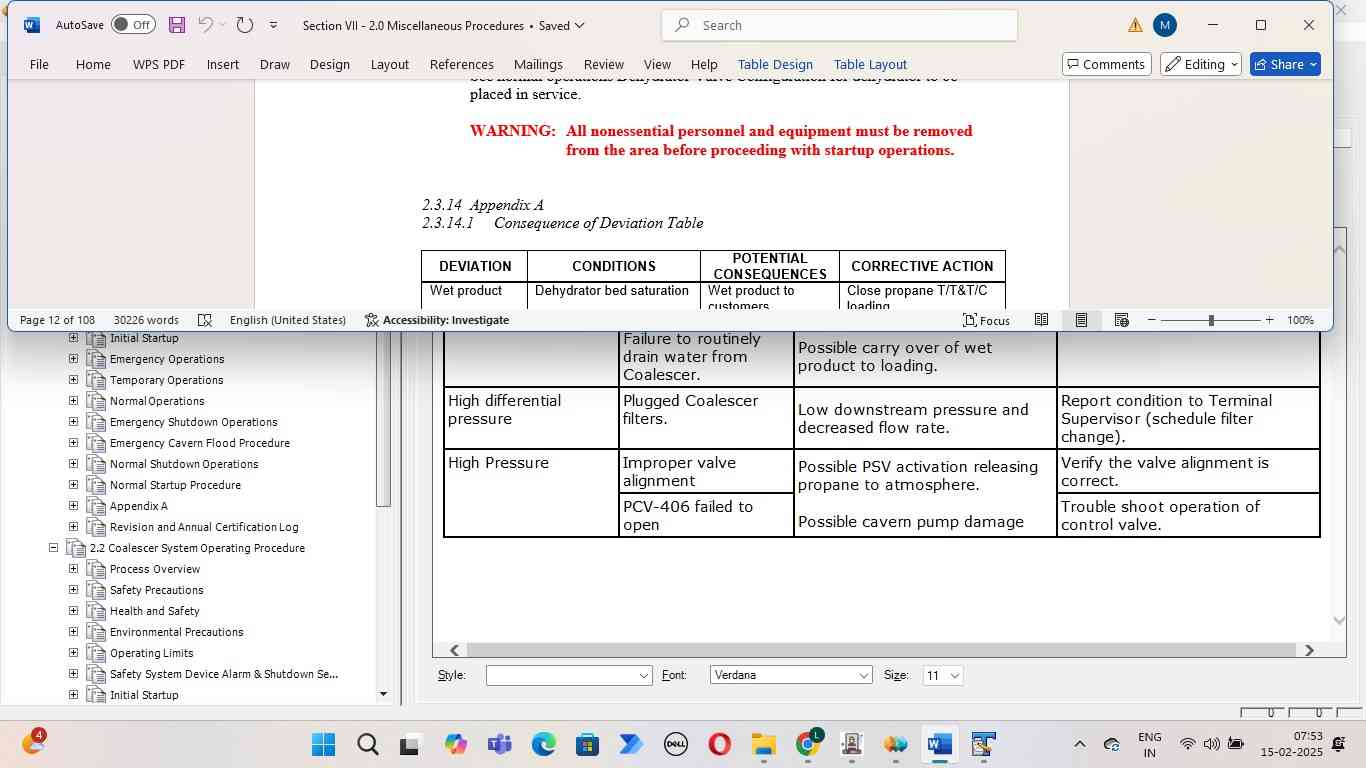Switch to Read Mode view icon
This screenshot has width=1366, height=768.
(1041, 320)
